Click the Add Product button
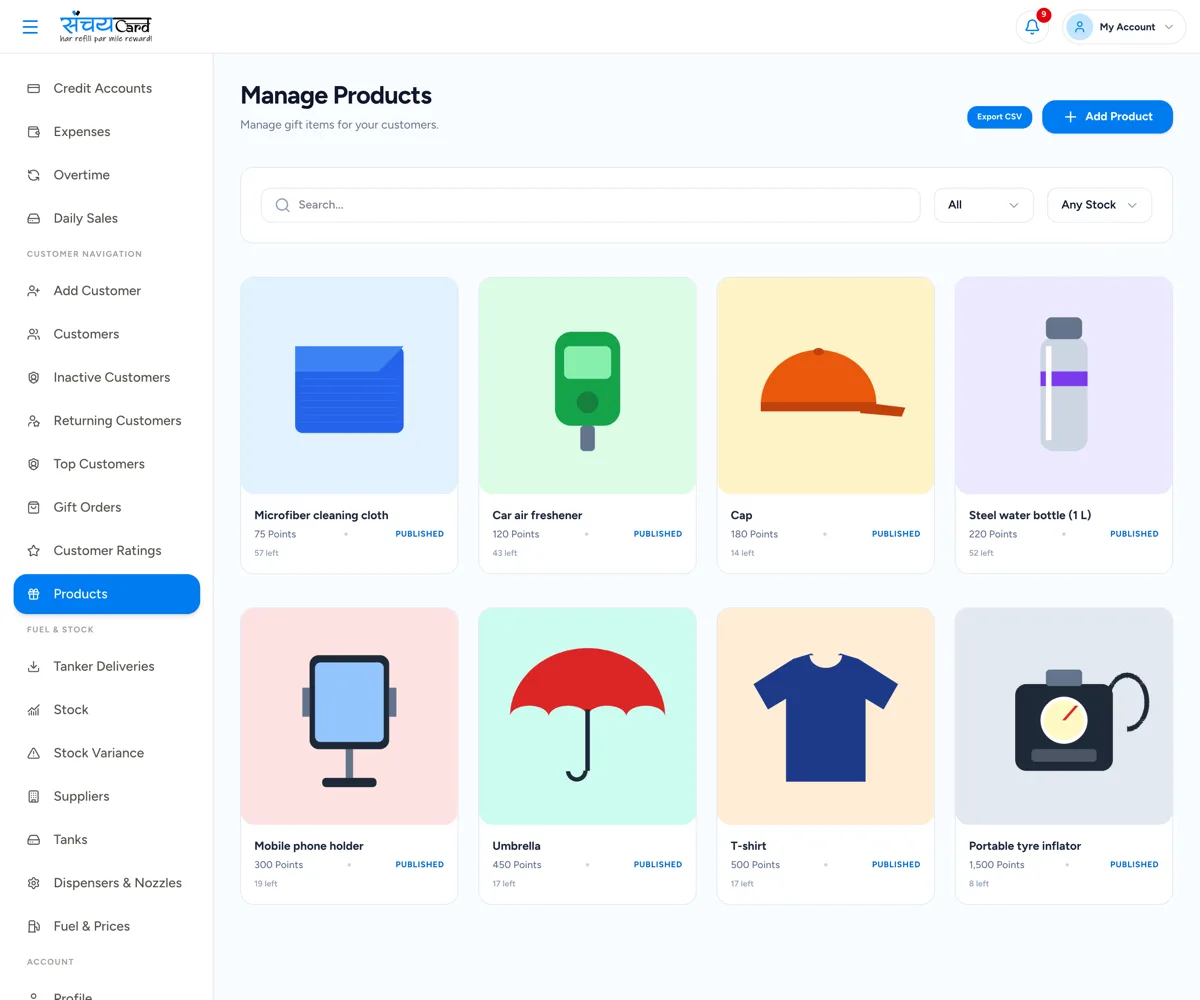This screenshot has height=1000, width=1200. coord(1107,117)
